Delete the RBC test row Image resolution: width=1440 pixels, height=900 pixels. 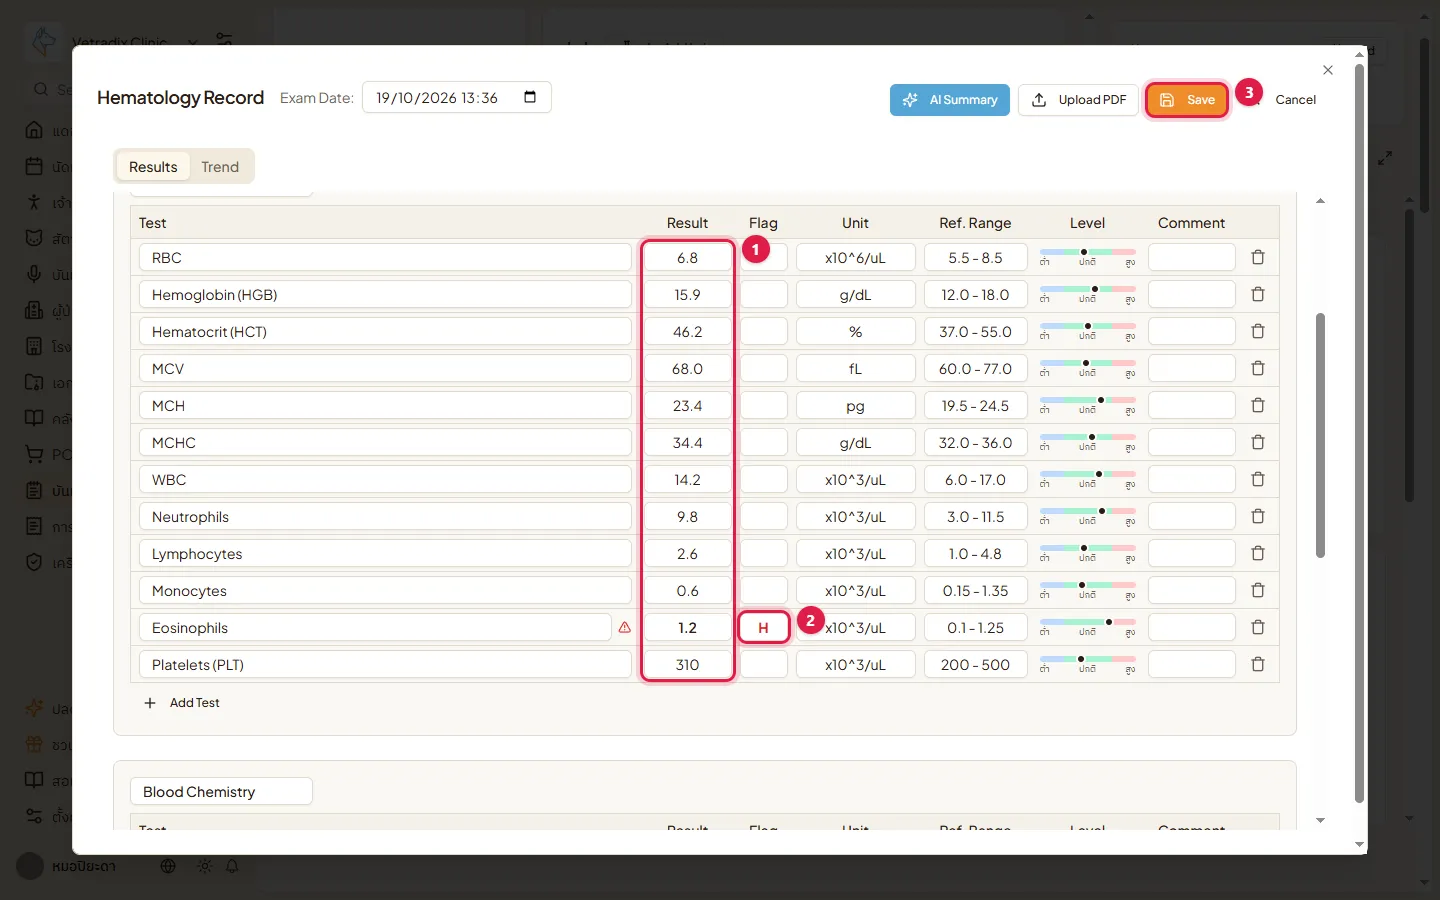click(1258, 257)
